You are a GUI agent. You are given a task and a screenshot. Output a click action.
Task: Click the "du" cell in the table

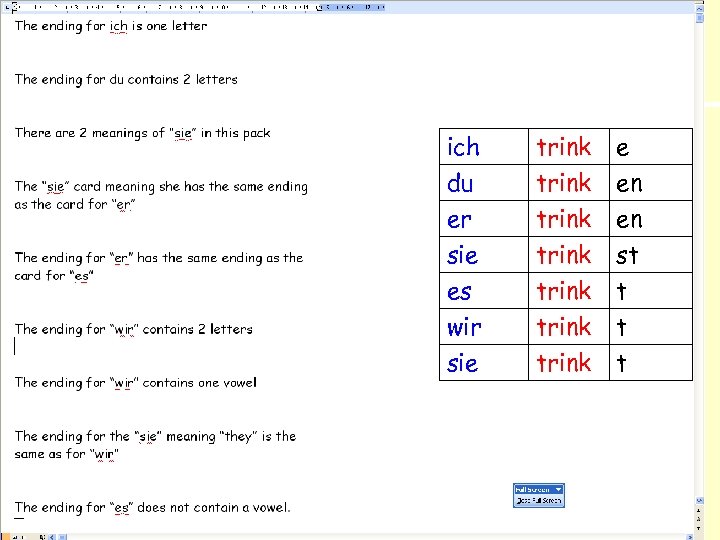tap(484, 183)
